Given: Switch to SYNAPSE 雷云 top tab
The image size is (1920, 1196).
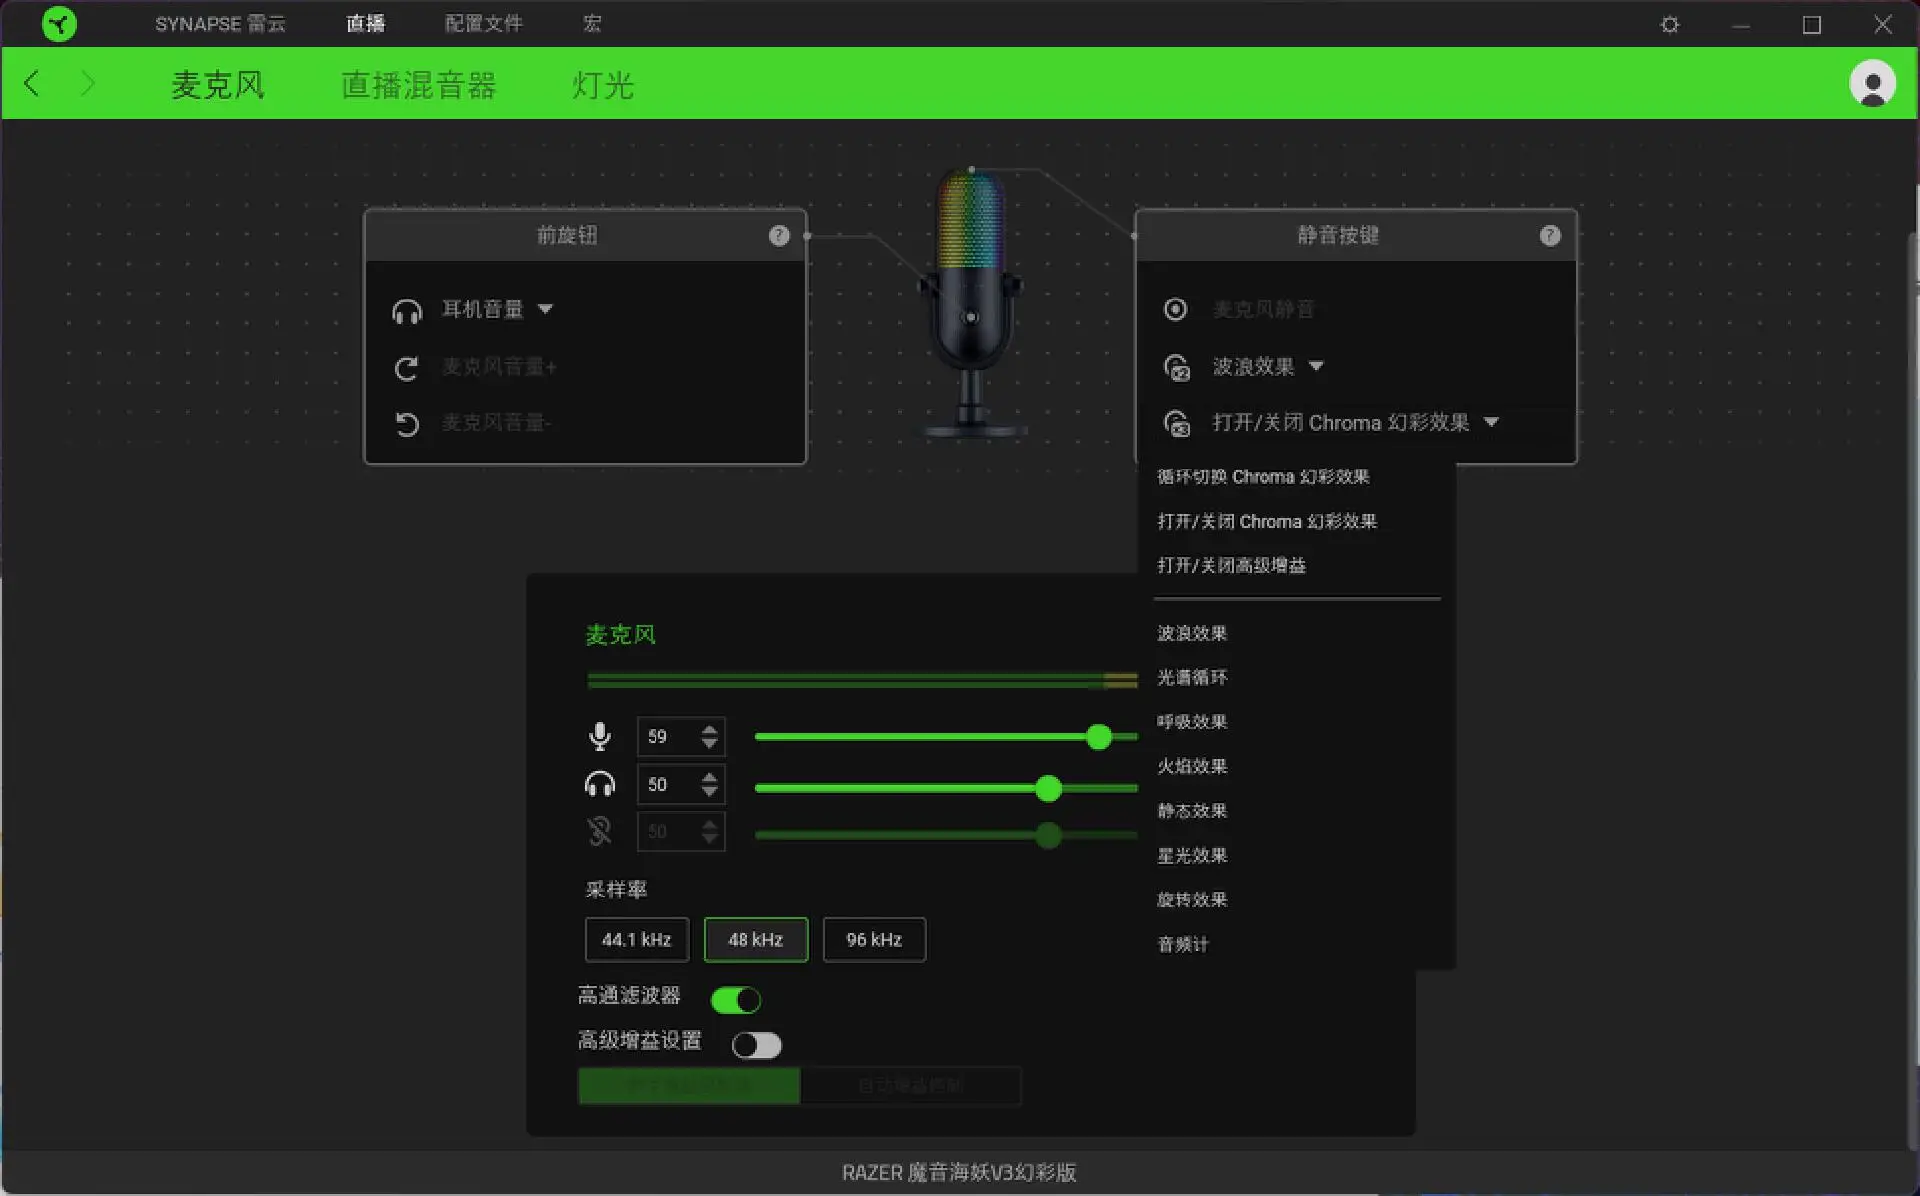Looking at the screenshot, I should pos(220,23).
